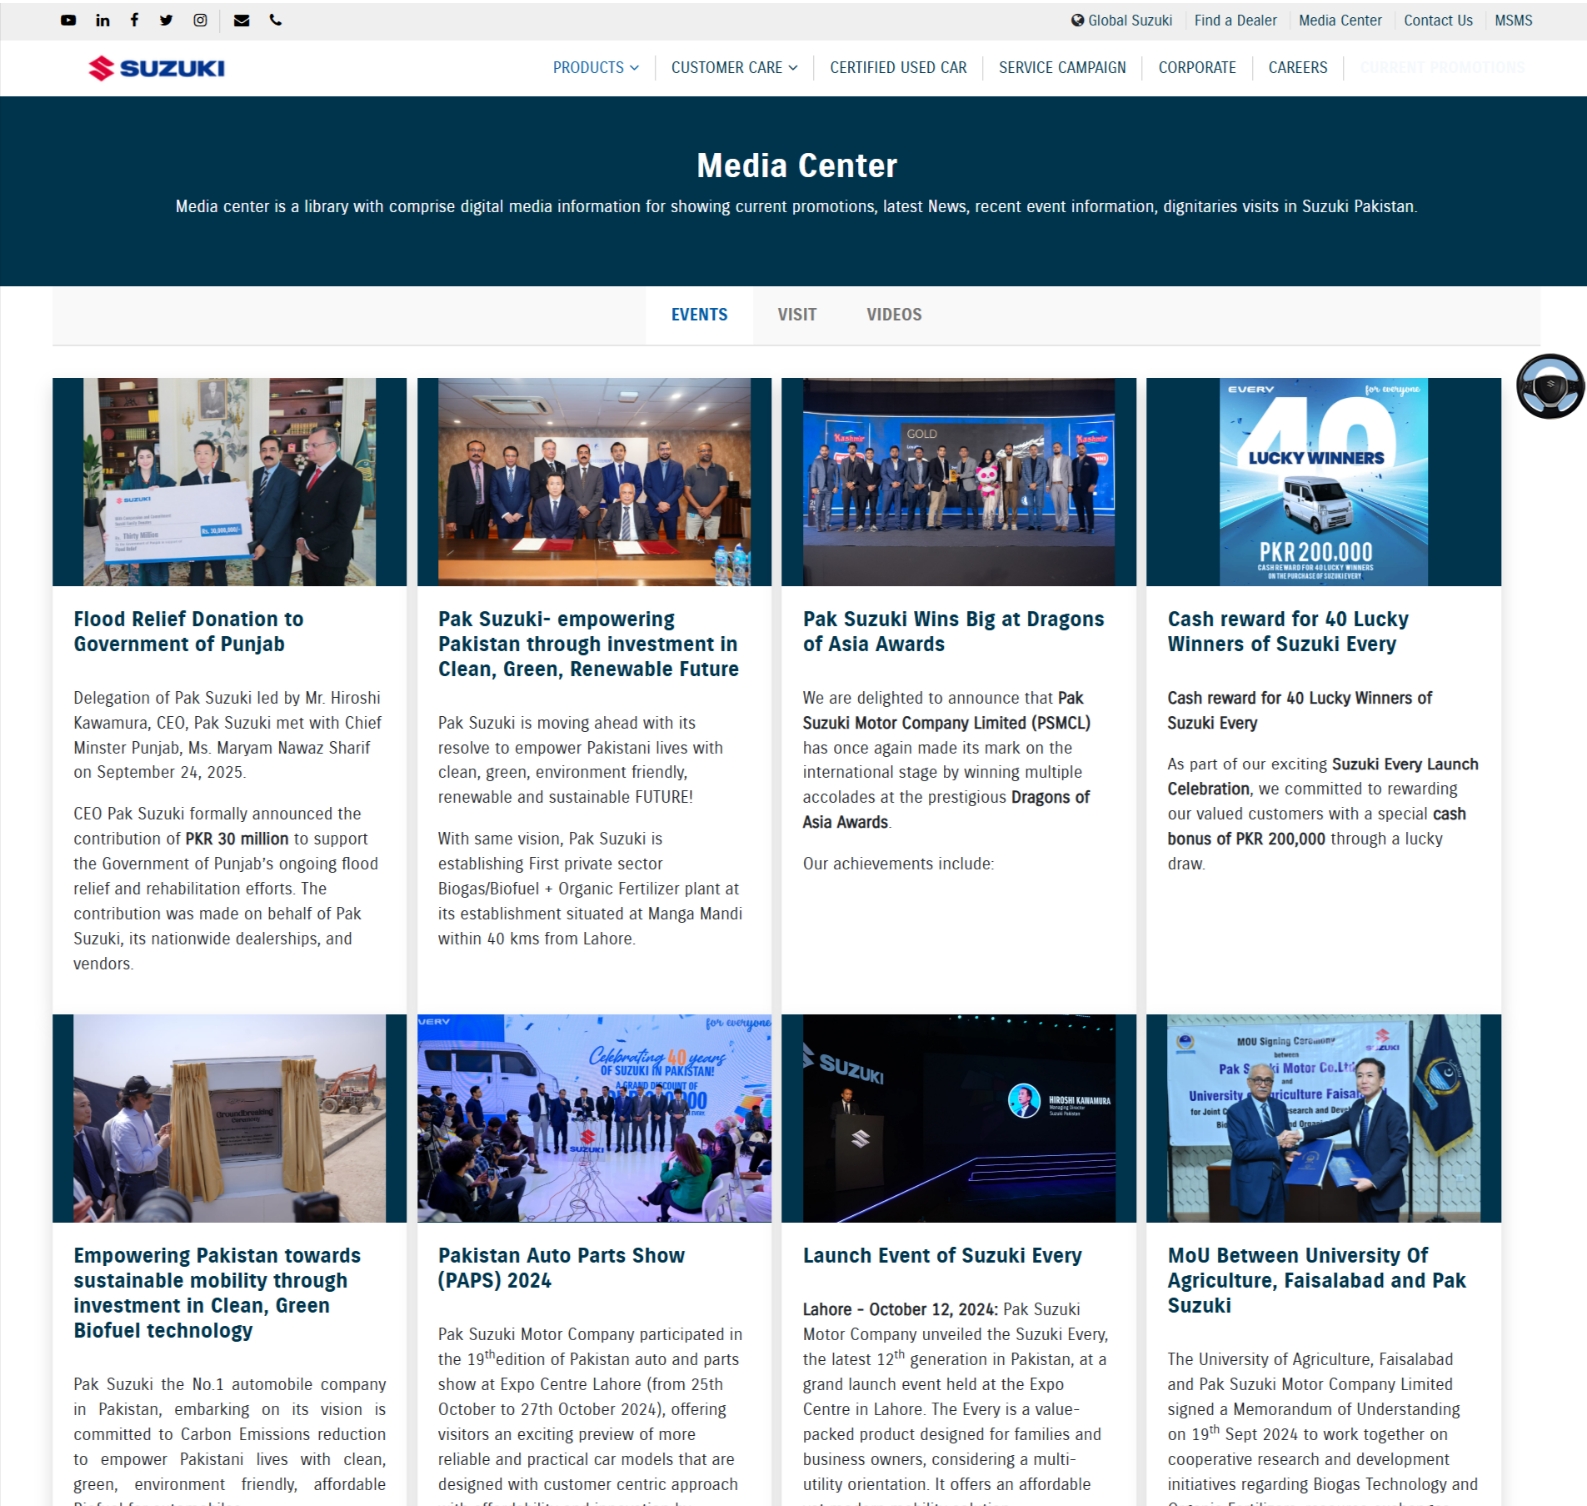Click the phone call icon
The width and height of the screenshot is (1587, 1506).
pos(276,20)
